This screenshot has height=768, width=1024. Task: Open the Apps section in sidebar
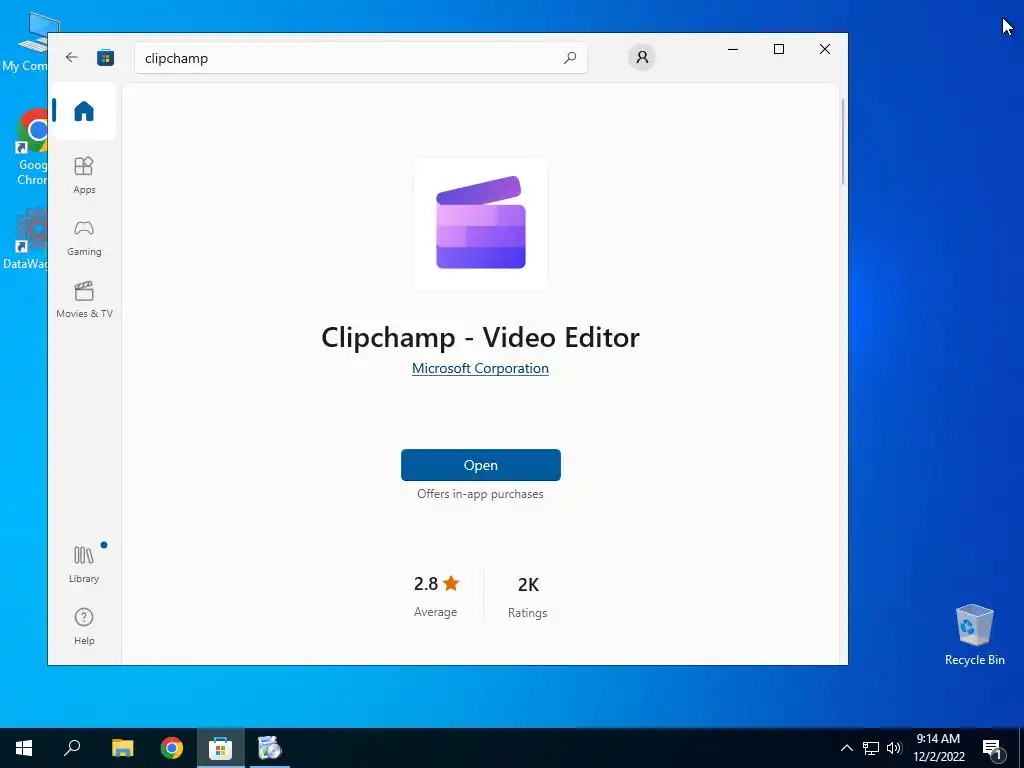84,175
